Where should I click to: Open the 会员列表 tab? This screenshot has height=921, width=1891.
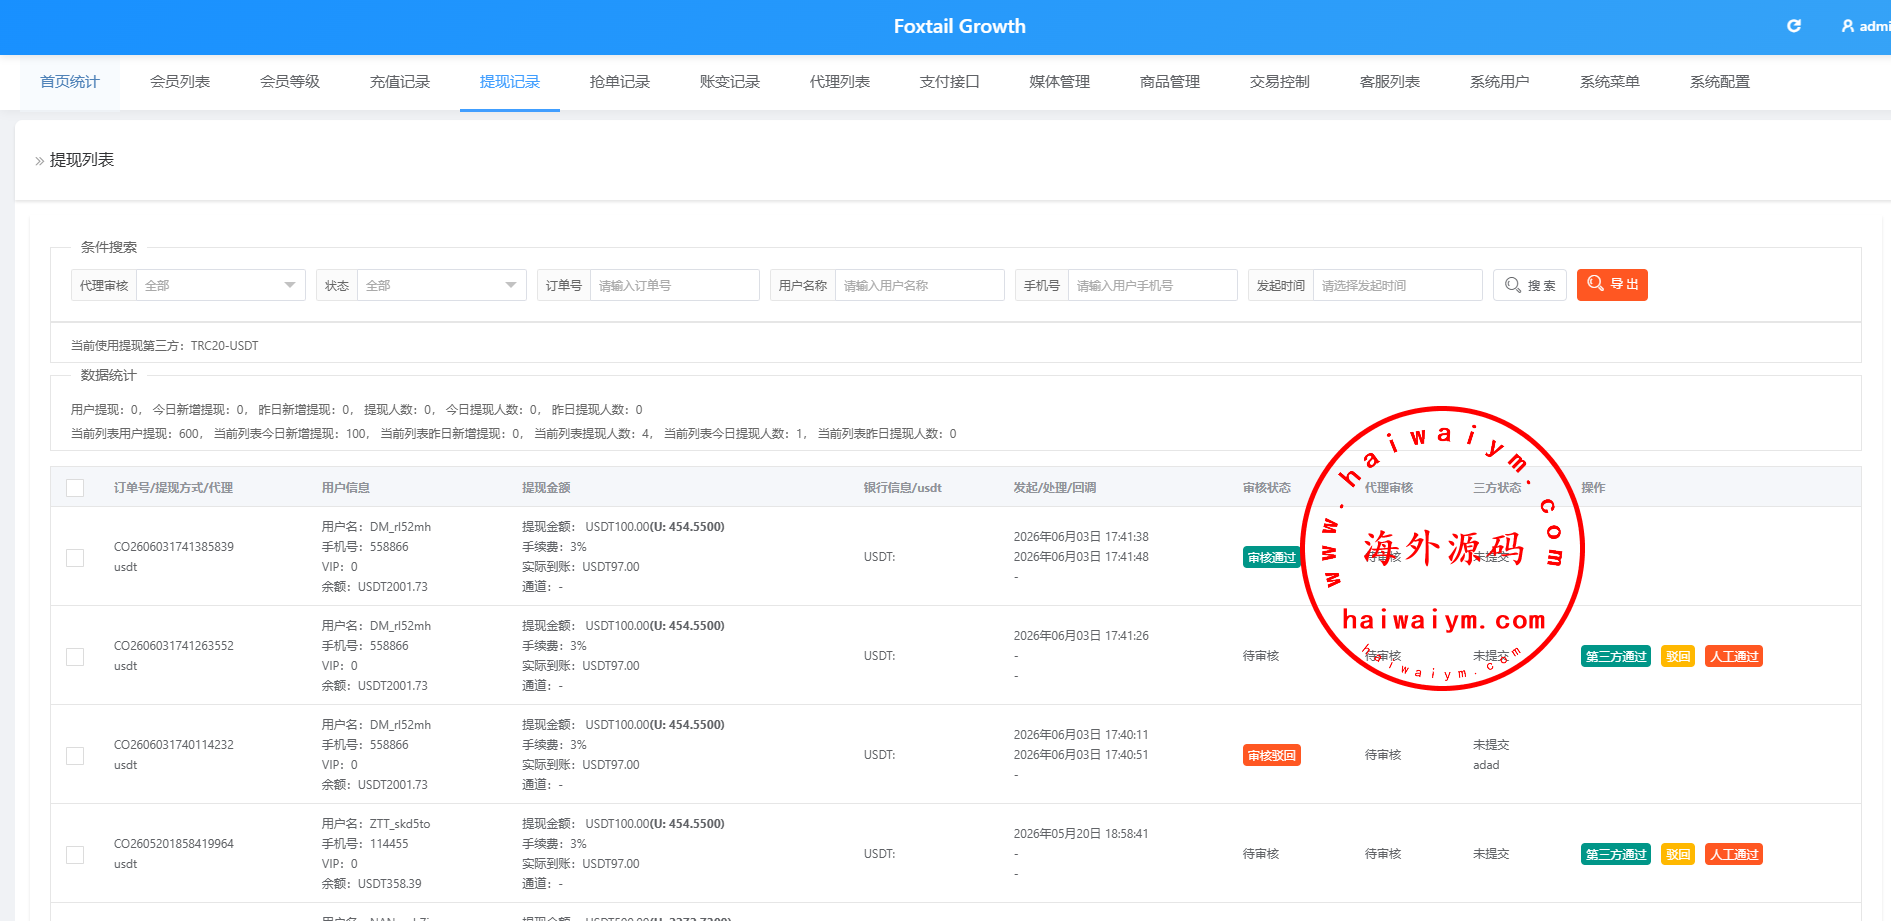(x=180, y=82)
